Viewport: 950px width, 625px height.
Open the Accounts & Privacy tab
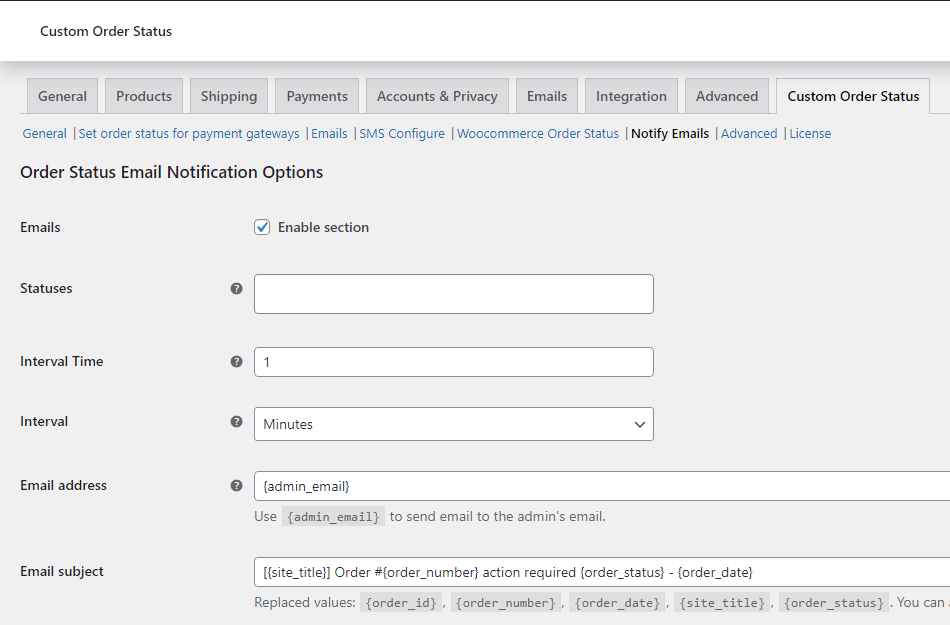pyautogui.click(x=437, y=95)
